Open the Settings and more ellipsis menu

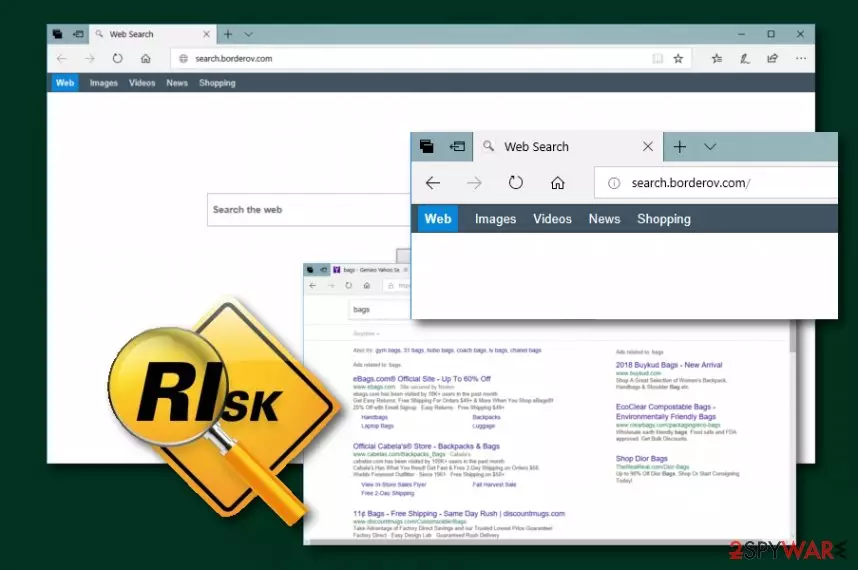pyautogui.click(x=801, y=59)
